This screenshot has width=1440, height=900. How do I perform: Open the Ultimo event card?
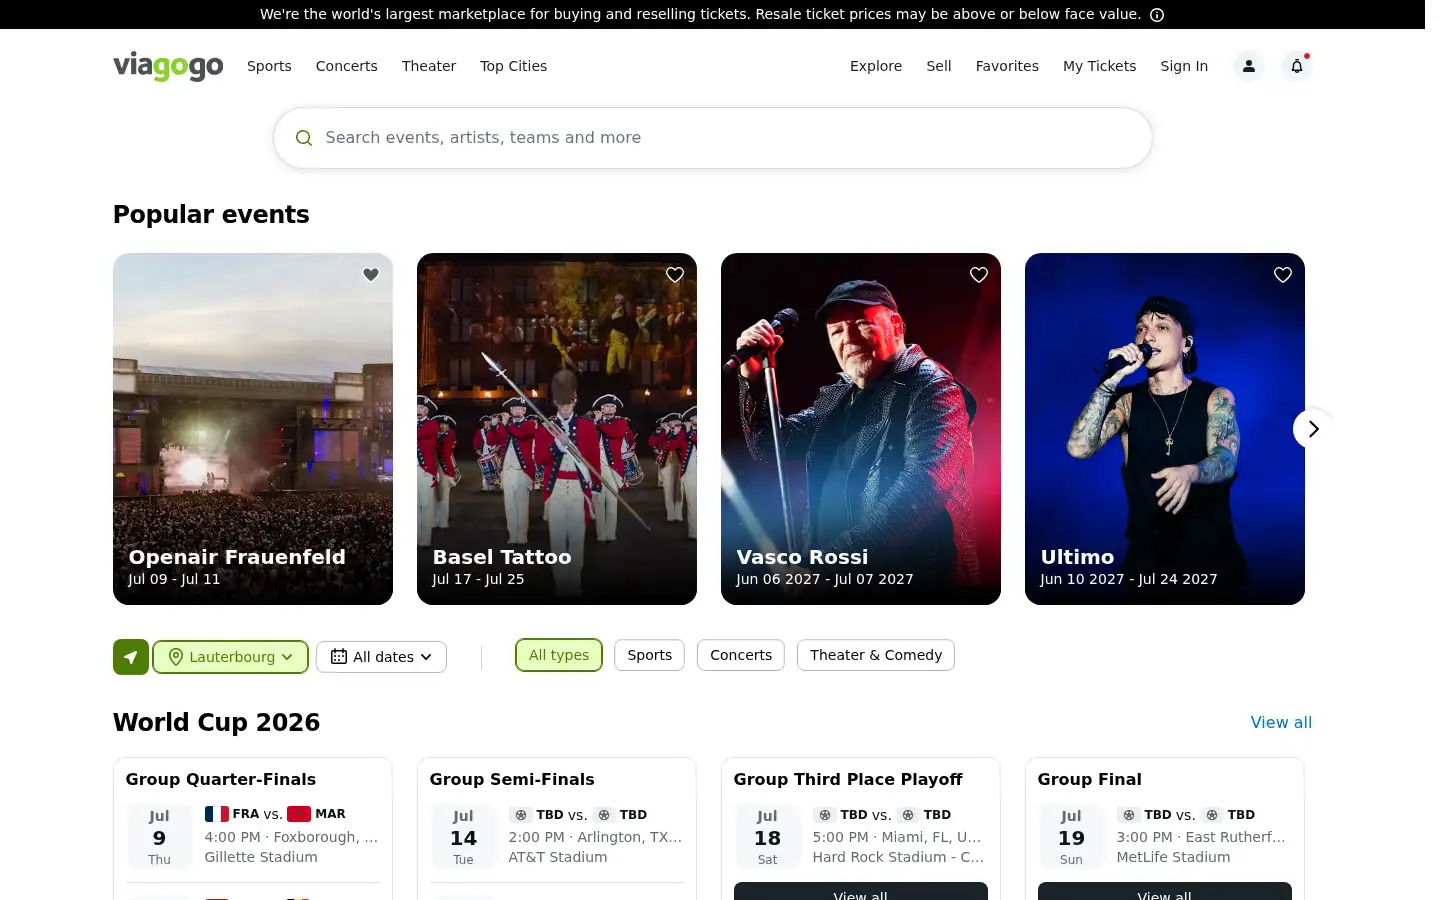click(1165, 429)
